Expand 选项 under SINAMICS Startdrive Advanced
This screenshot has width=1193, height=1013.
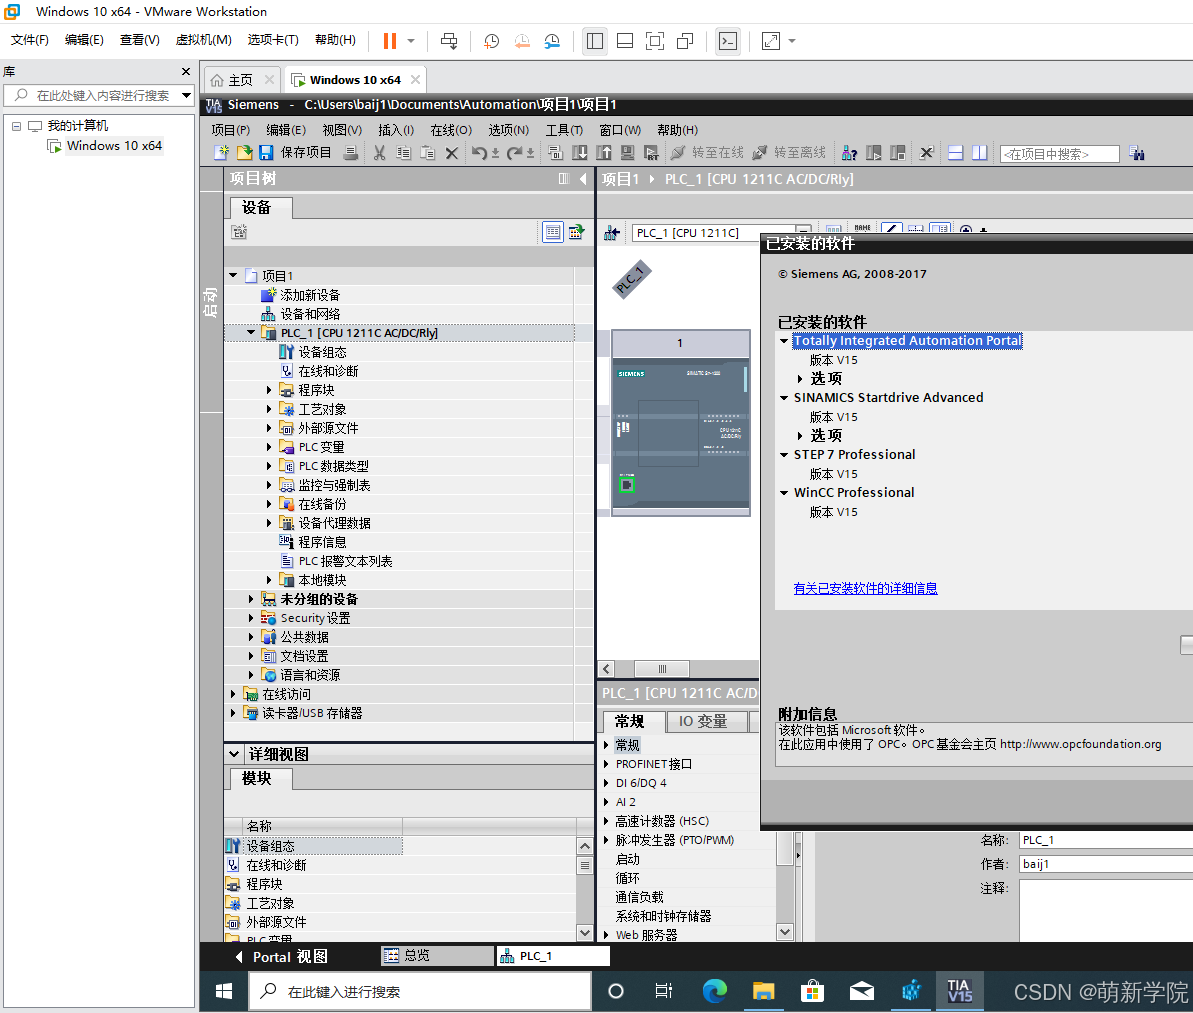800,435
